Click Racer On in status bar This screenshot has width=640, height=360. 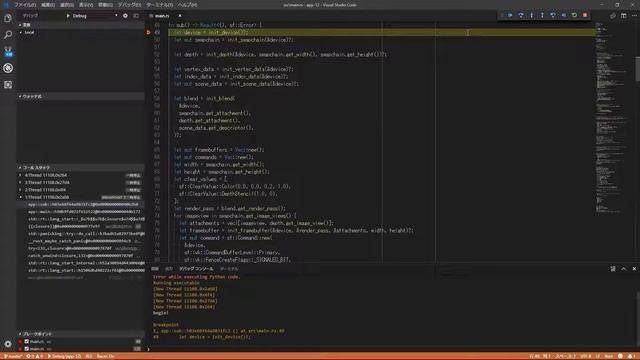click(106, 356)
